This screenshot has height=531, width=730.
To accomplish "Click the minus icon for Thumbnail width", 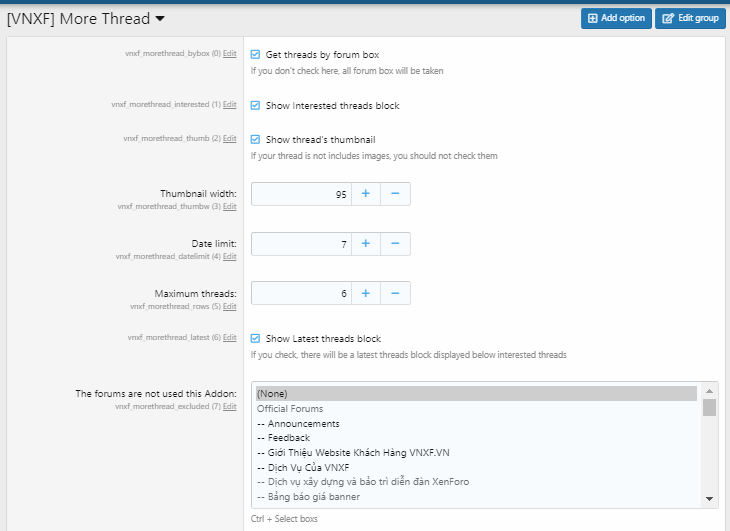I will (x=395, y=194).
